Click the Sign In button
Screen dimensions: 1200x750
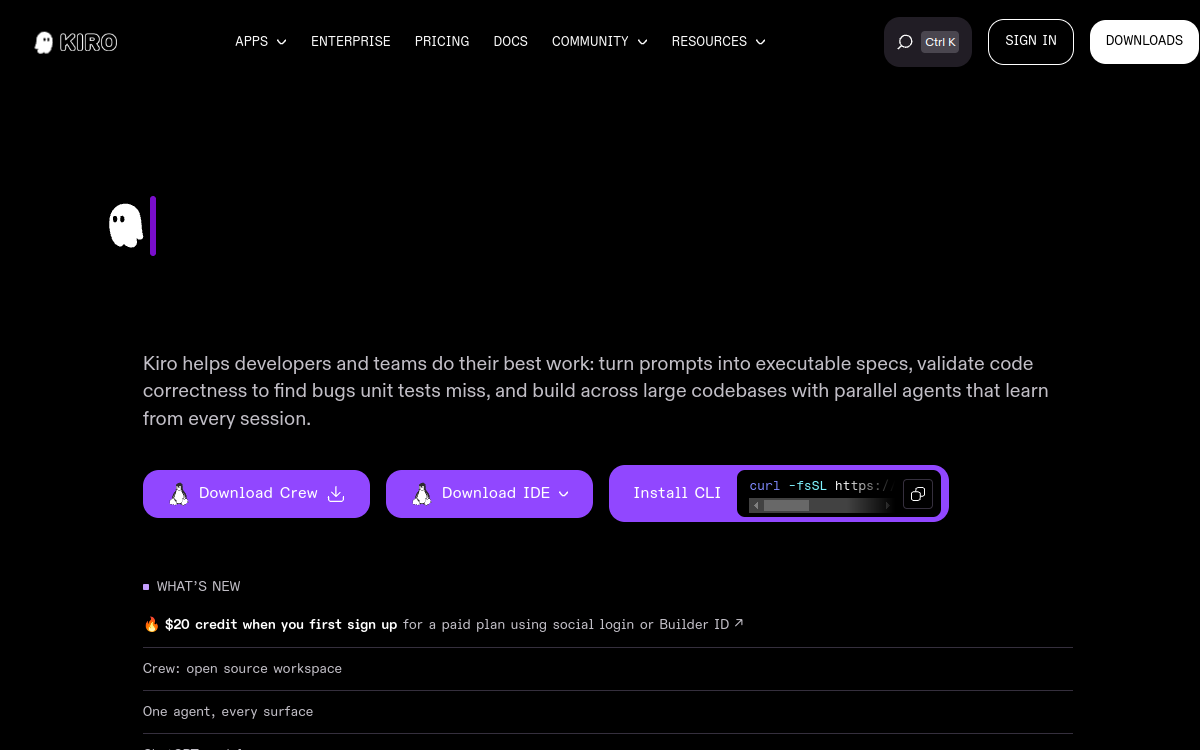[1031, 42]
